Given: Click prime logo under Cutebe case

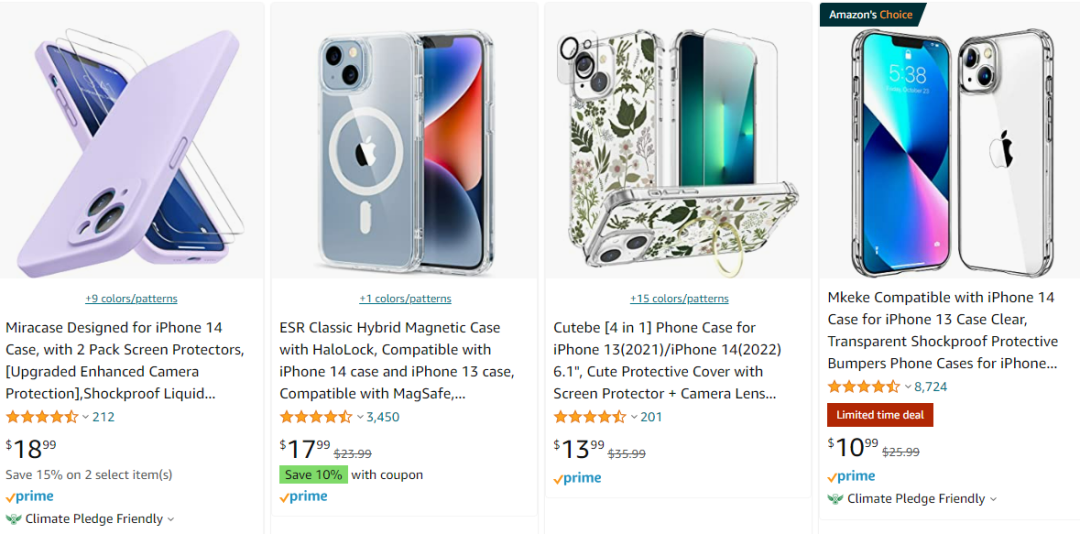Looking at the screenshot, I should pos(577,478).
